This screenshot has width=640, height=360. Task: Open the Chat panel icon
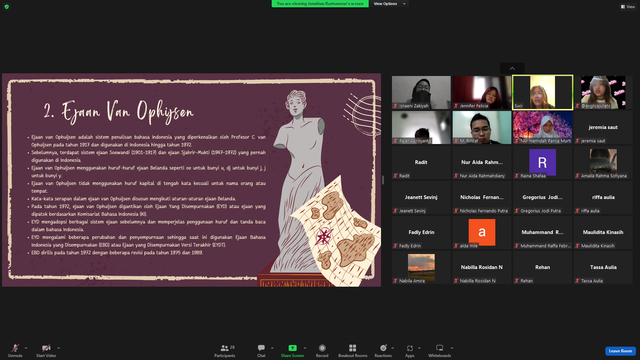coord(261,348)
